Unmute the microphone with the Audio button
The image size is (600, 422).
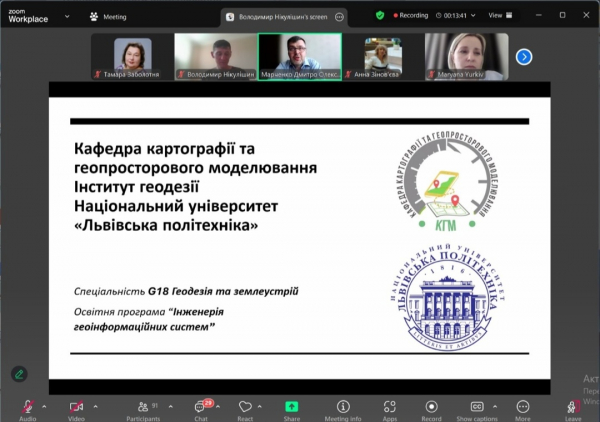28,407
